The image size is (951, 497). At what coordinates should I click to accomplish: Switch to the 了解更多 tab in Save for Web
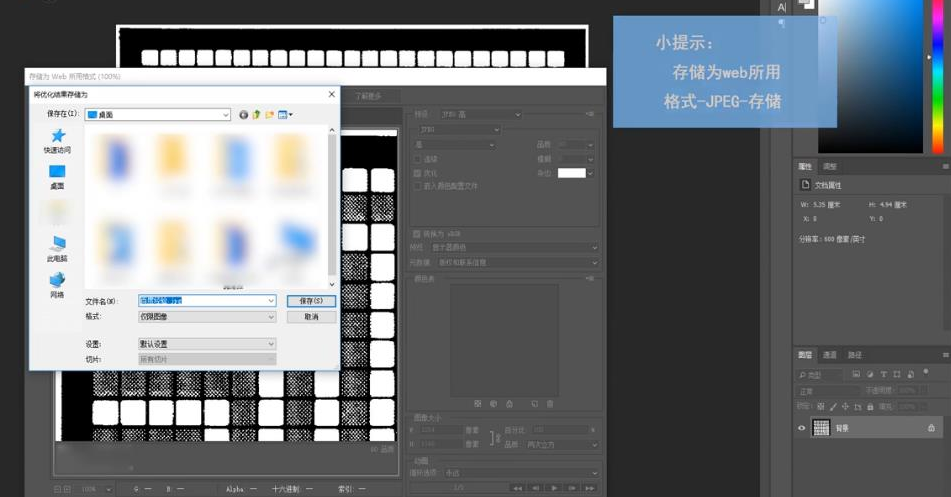click(x=368, y=96)
